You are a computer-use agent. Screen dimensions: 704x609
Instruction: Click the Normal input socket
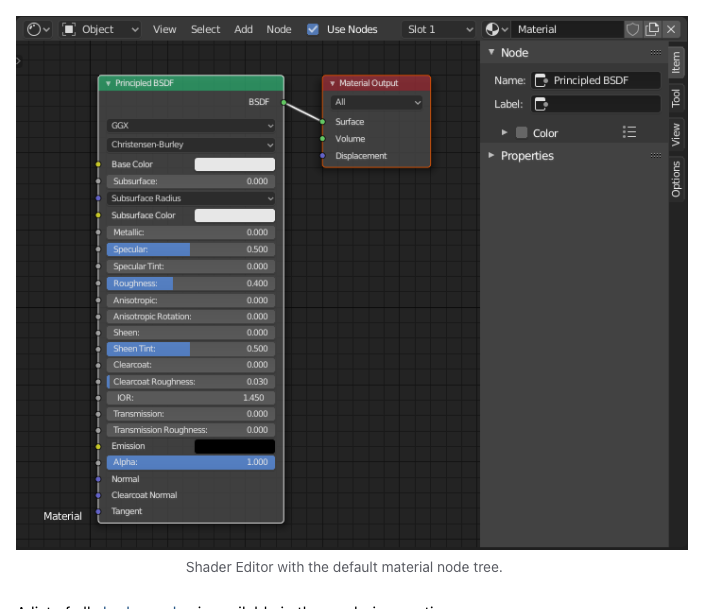tap(98, 479)
